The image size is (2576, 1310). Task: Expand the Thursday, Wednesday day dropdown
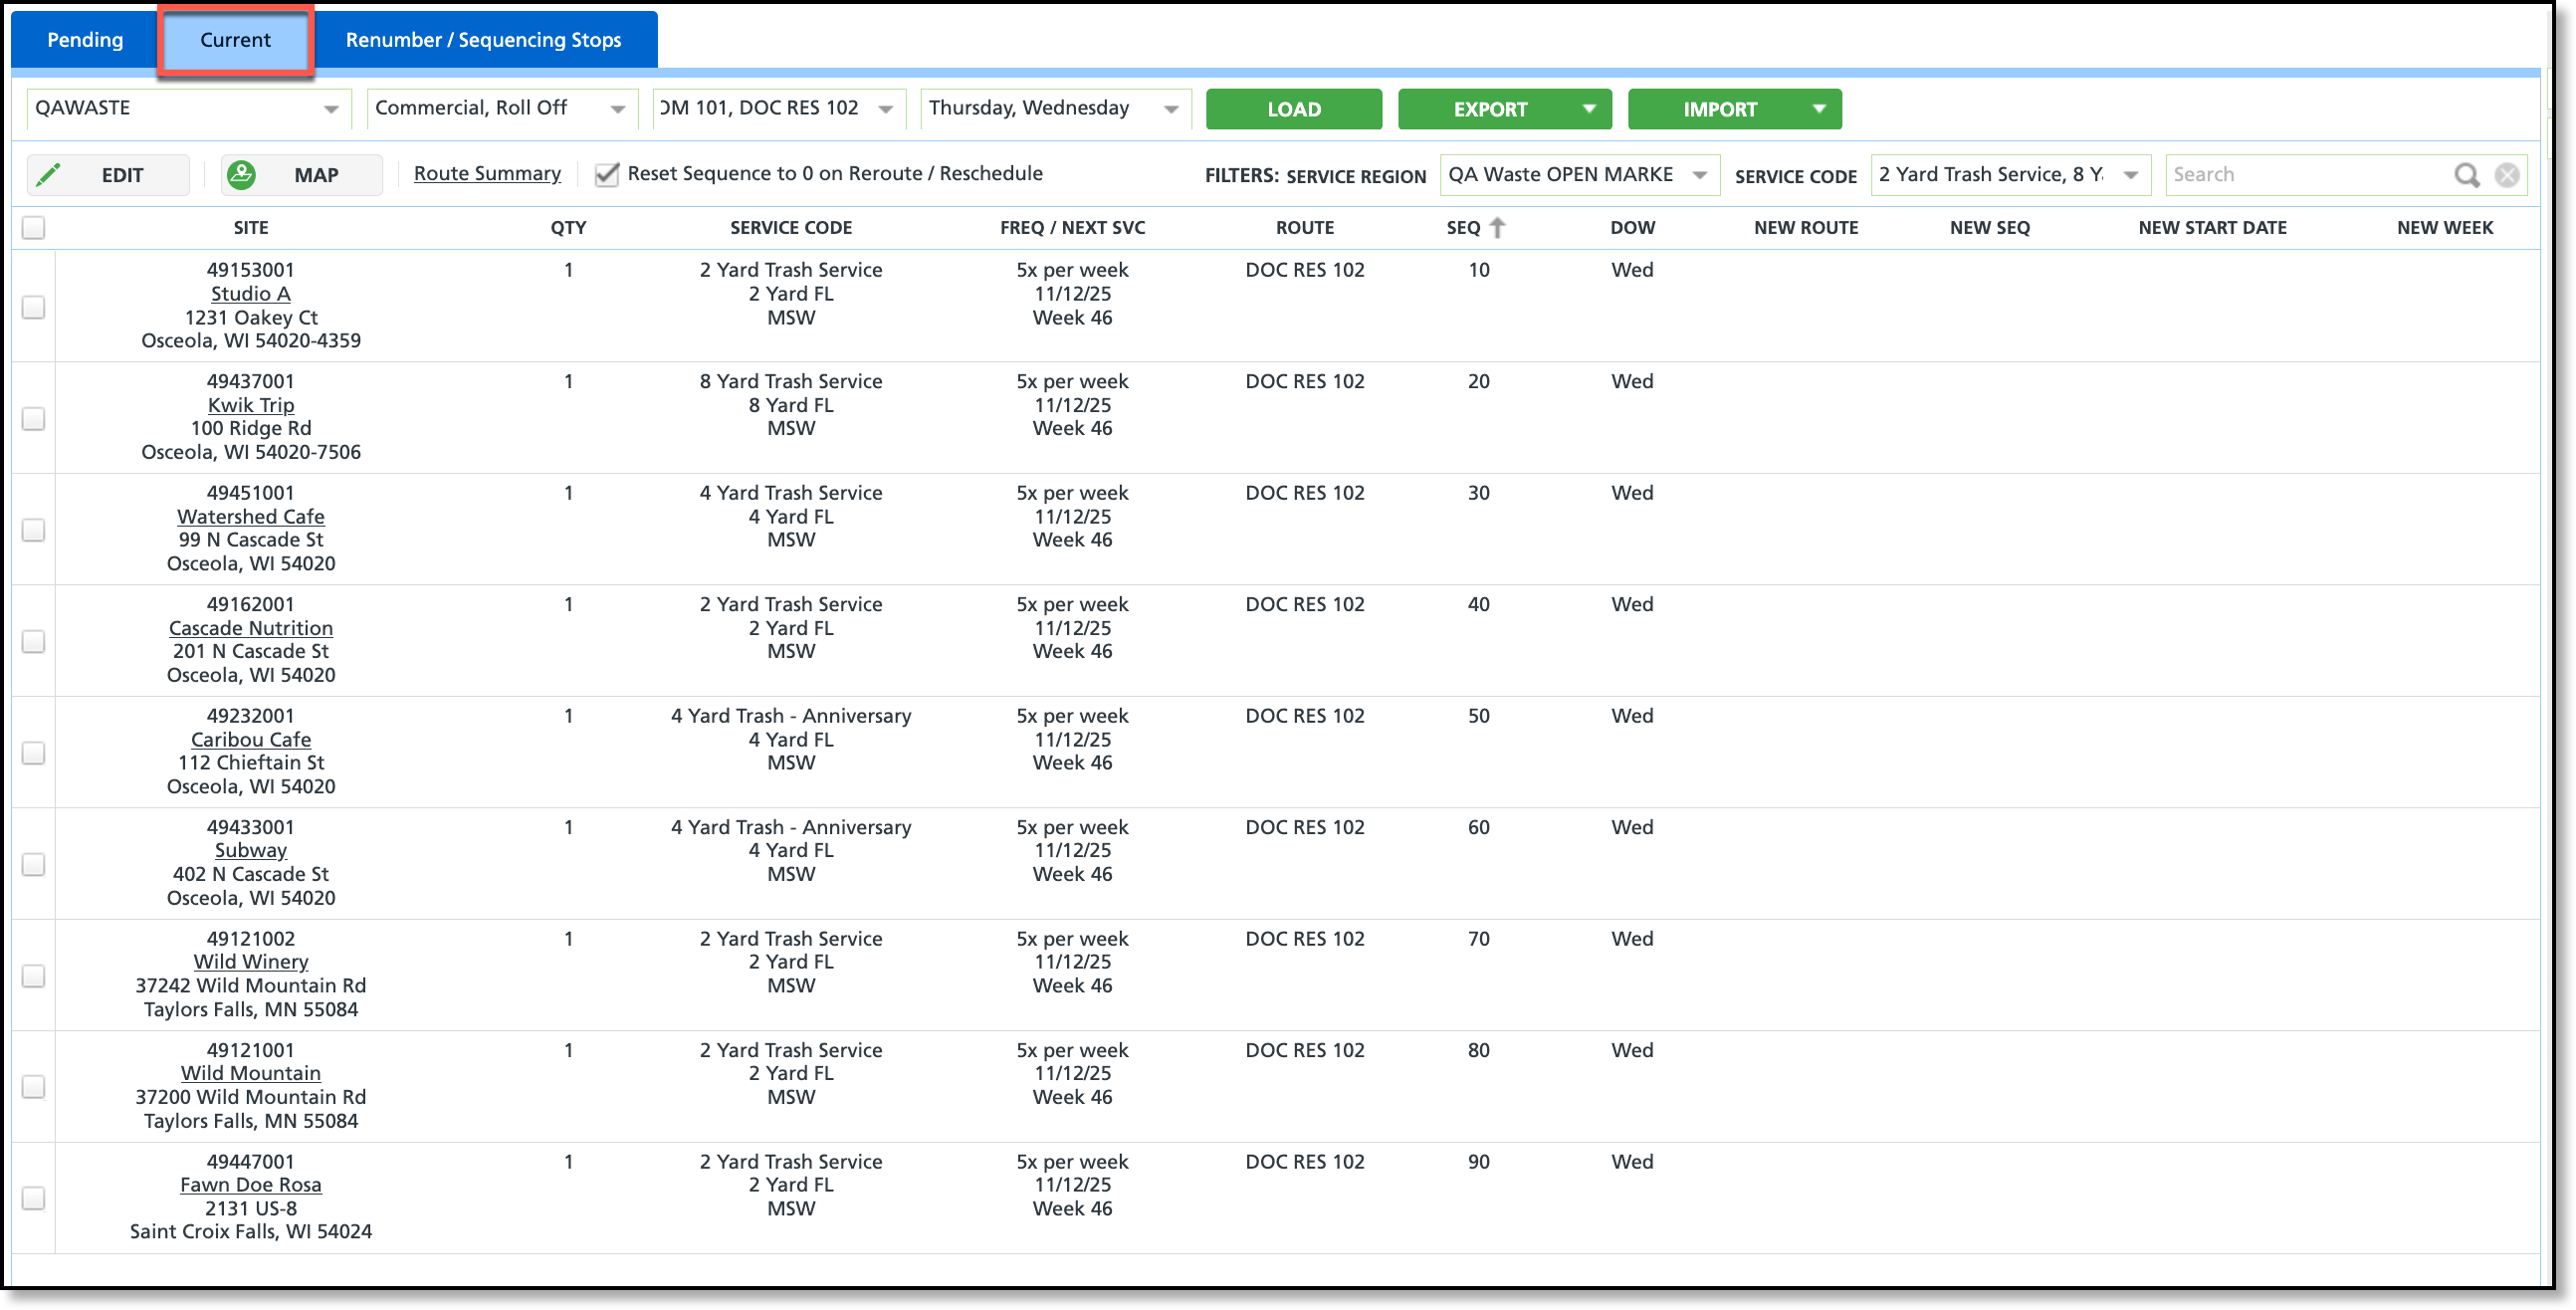pyautogui.click(x=1170, y=109)
